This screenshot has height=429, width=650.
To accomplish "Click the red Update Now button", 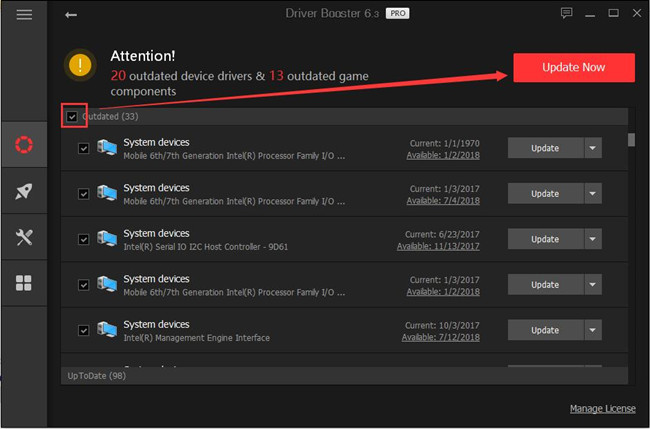I will (x=573, y=67).
